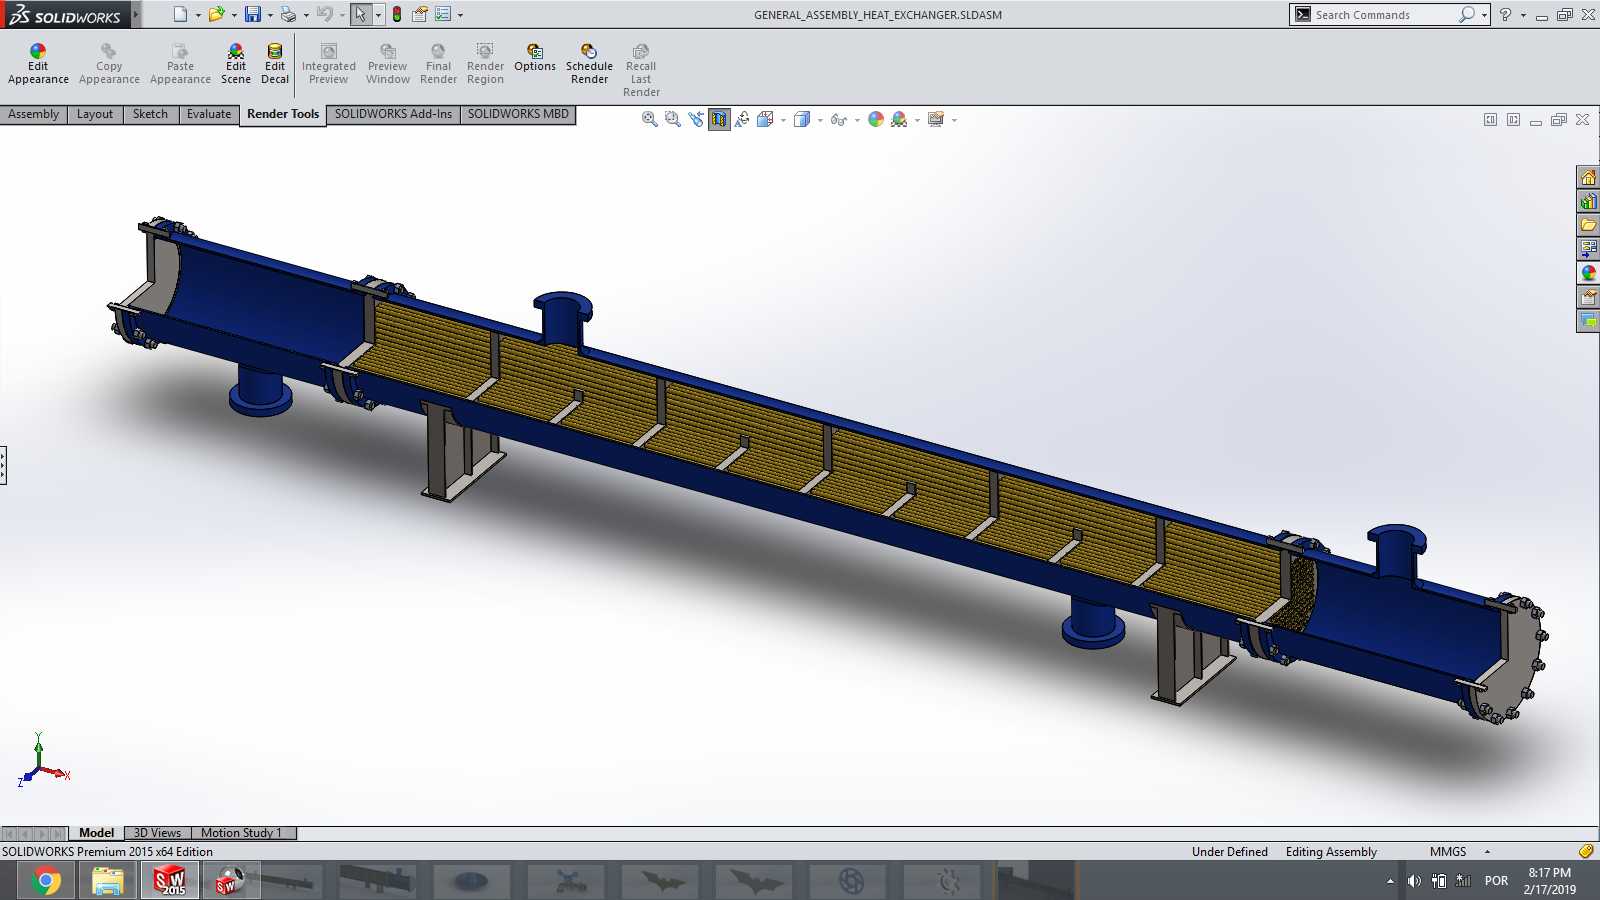The width and height of the screenshot is (1600, 900).
Task: Switch to the Layout tab
Action: tap(95, 114)
